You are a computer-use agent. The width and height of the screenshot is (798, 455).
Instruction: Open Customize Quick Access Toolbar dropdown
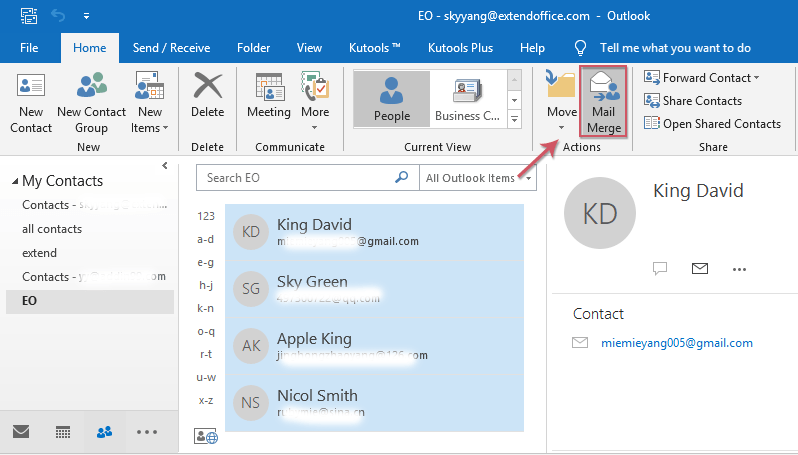click(87, 16)
